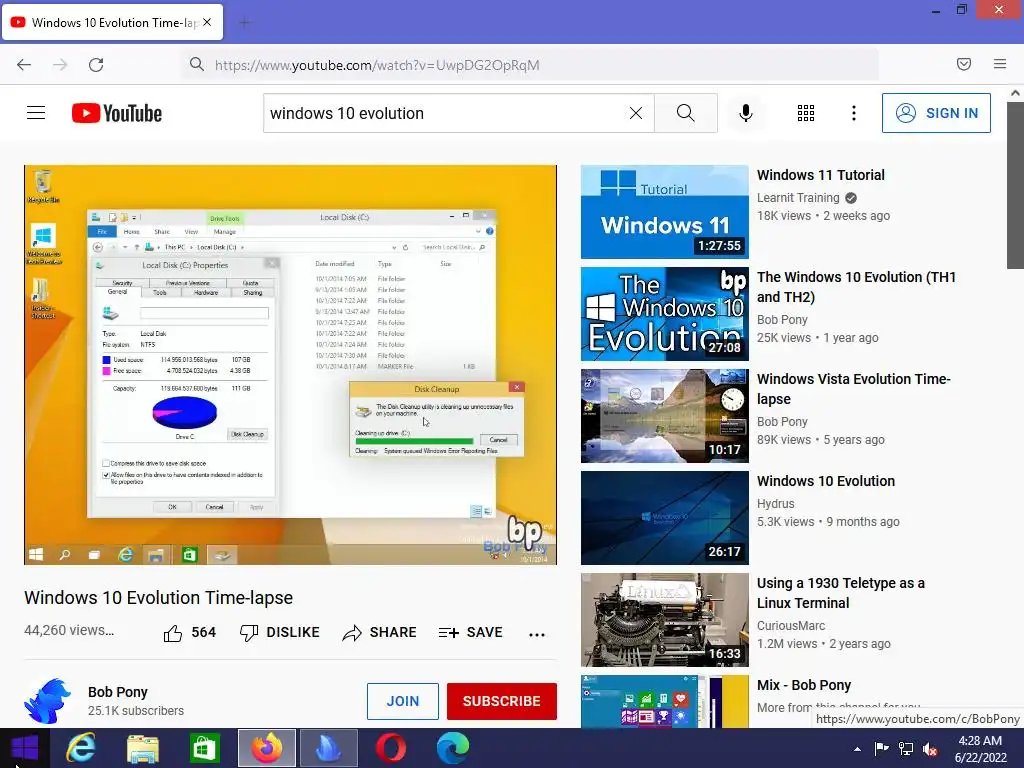This screenshot has height=768, width=1024.
Task: Open more actions ellipsis below video
Action: click(537, 634)
